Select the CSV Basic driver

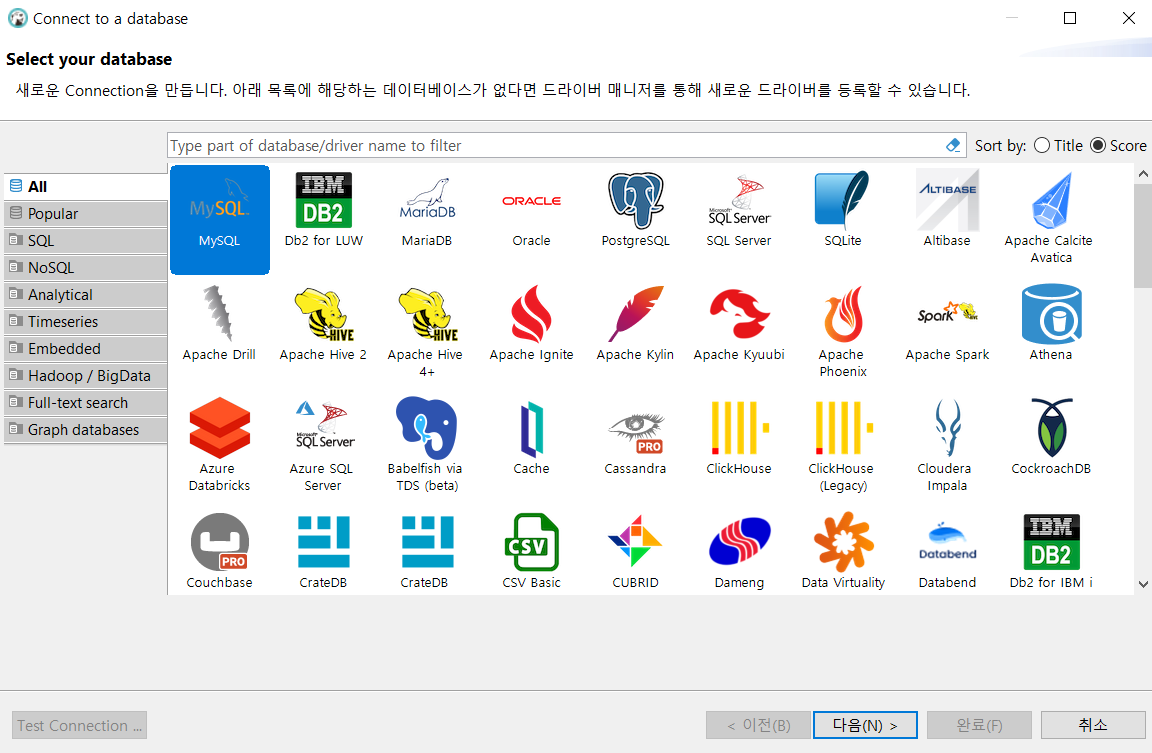[x=531, y=552]
